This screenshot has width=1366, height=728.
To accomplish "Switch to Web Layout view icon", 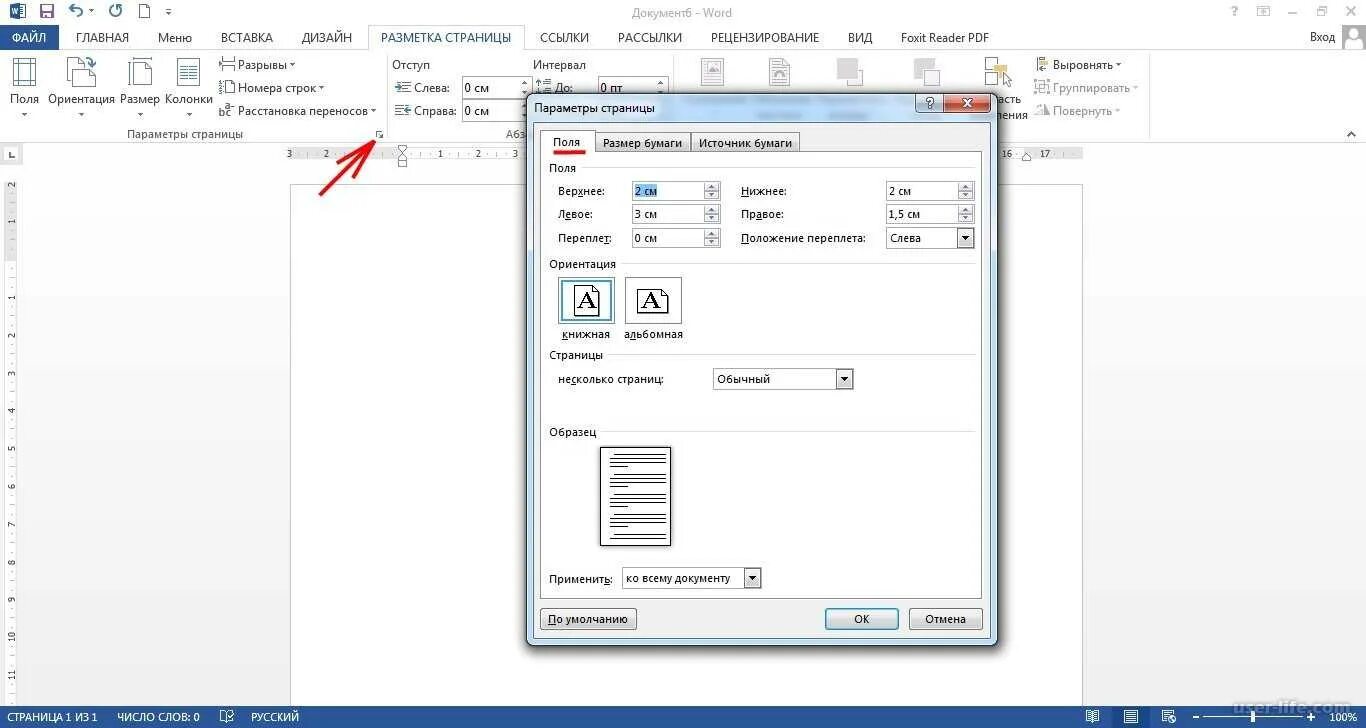I will point(1167,716).
